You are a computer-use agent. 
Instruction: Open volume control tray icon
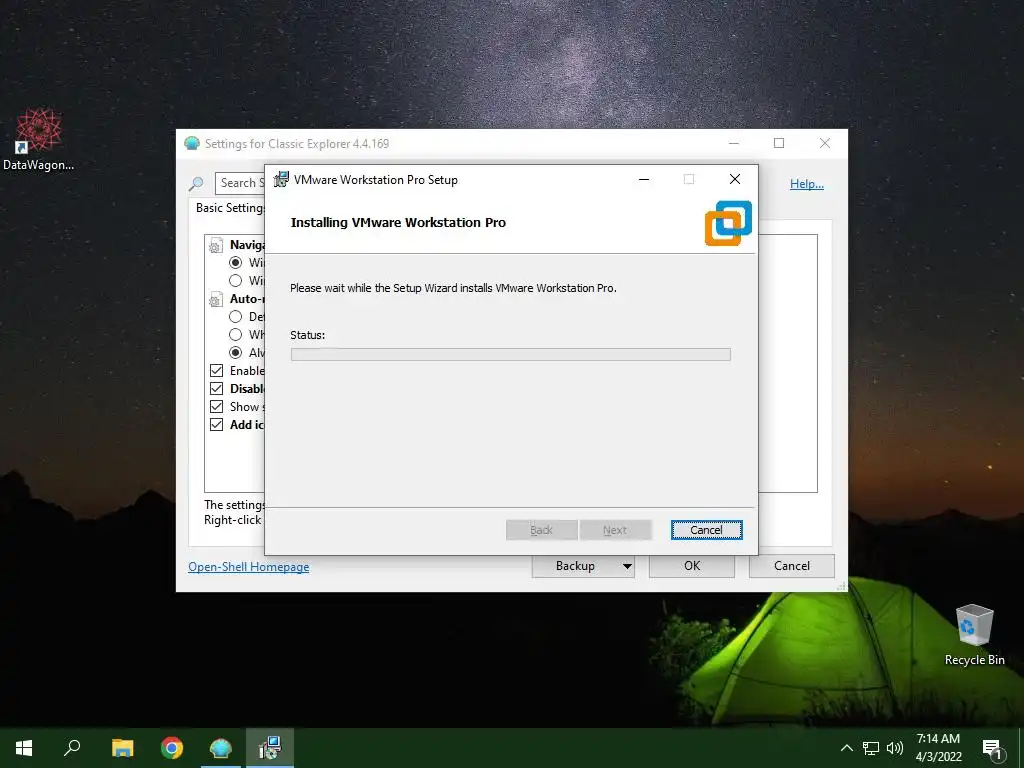point(895,748)
